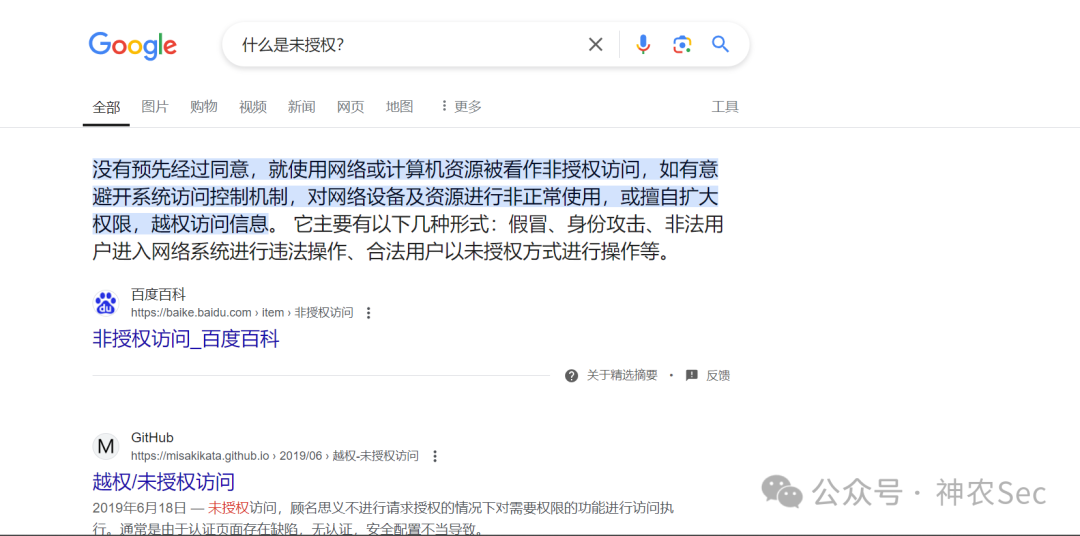Click the blue magnifying glass search icon
1080x536 pixels.
(x=720, y=45)
